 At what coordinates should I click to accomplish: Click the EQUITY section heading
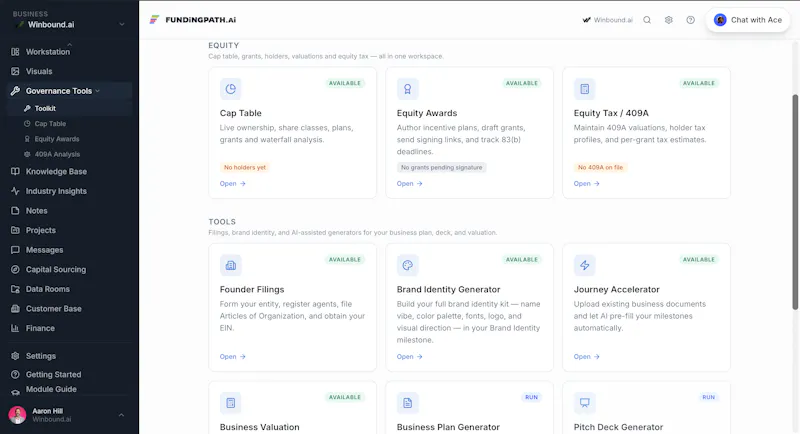[223, 45]
